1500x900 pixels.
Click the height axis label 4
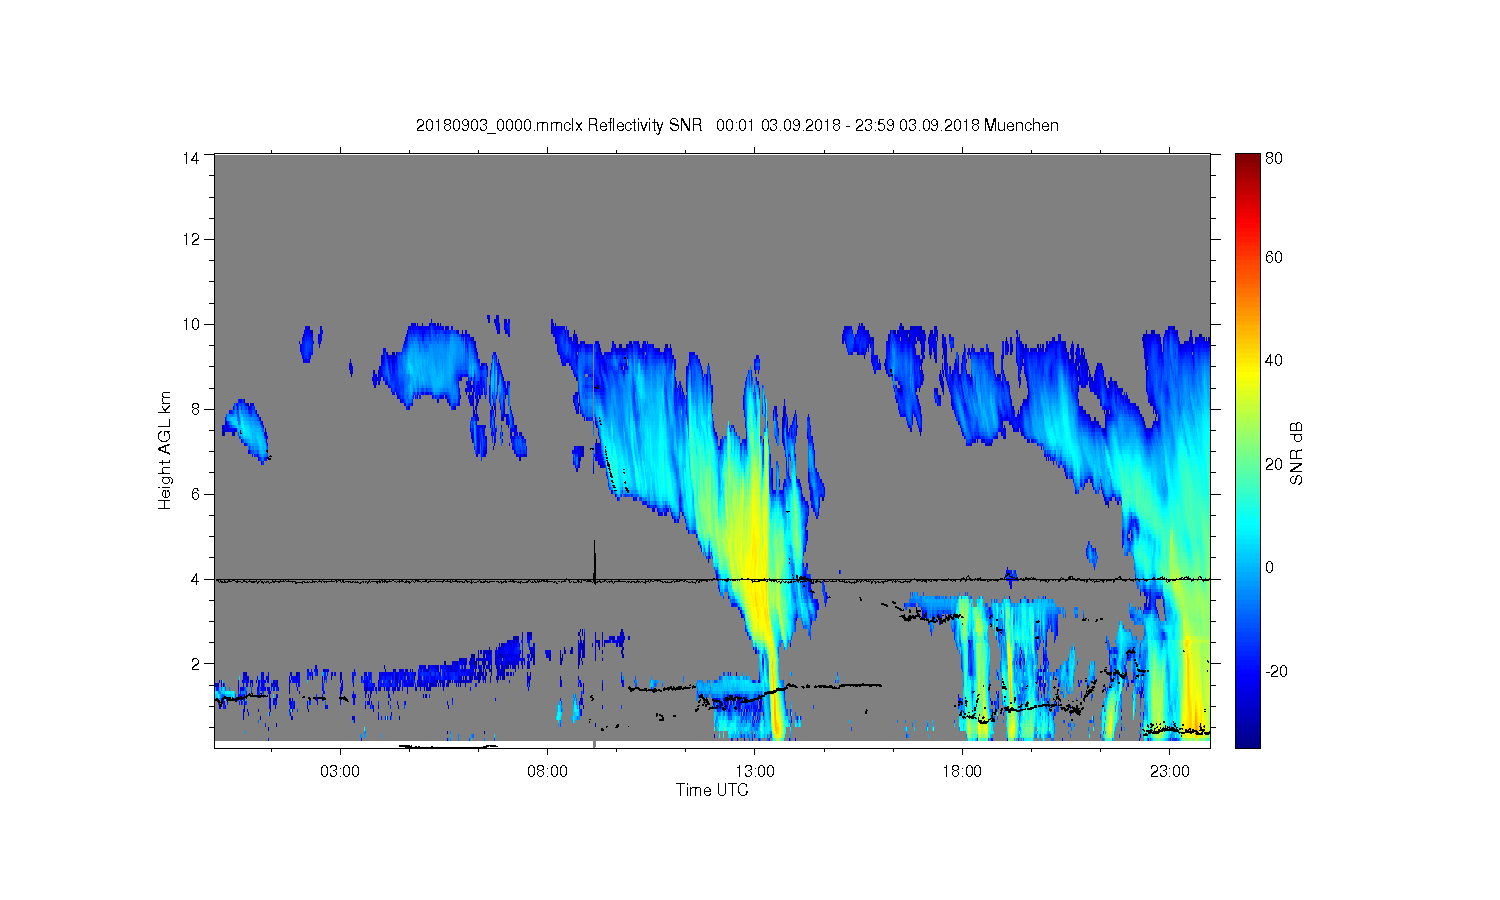(196, 579)
